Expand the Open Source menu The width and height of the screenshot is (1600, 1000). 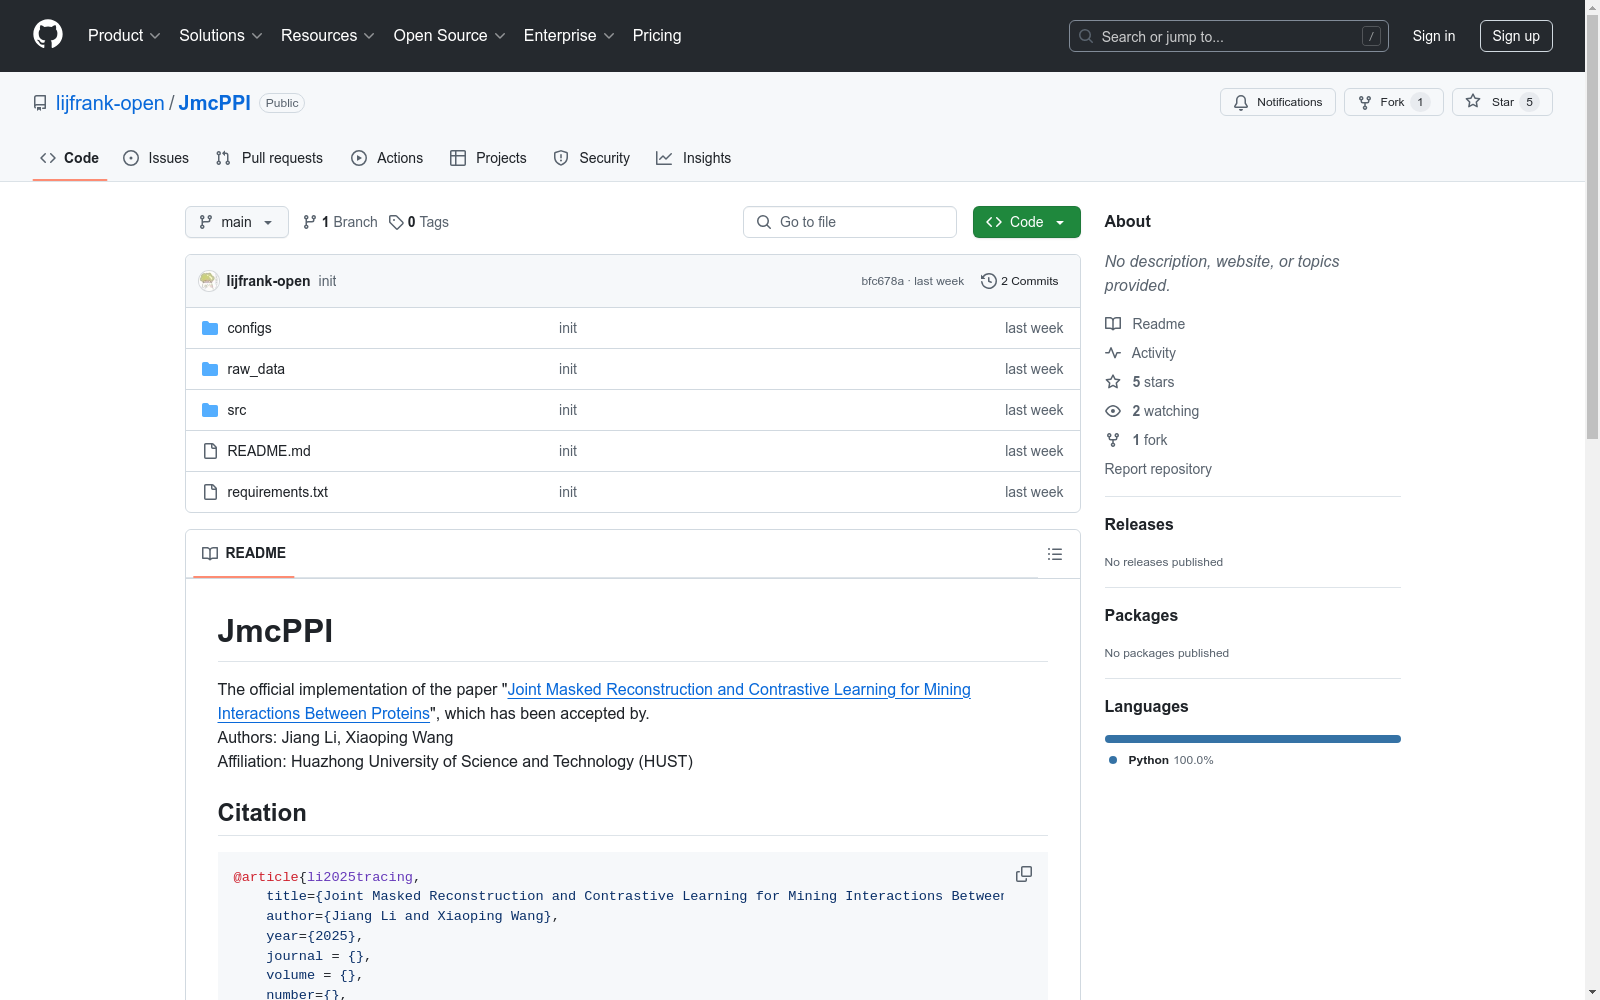449,35
